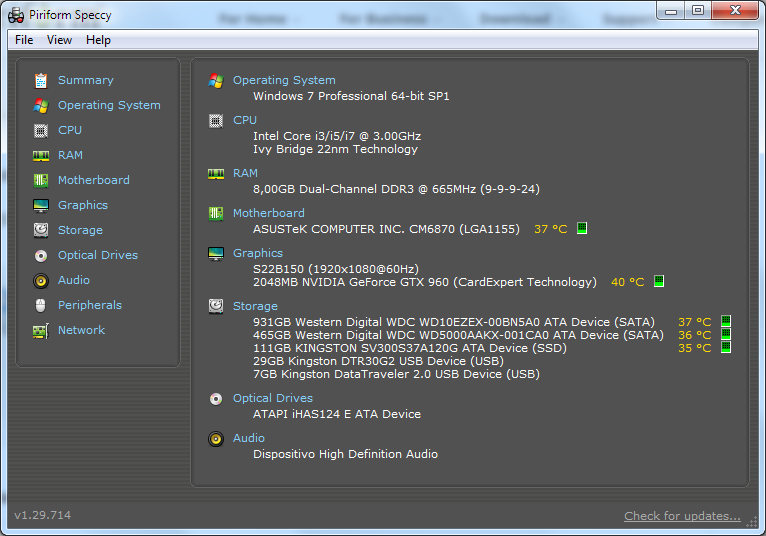Click the 29GB Kingston DTR30G2 USB Device row

click(378, 361)
